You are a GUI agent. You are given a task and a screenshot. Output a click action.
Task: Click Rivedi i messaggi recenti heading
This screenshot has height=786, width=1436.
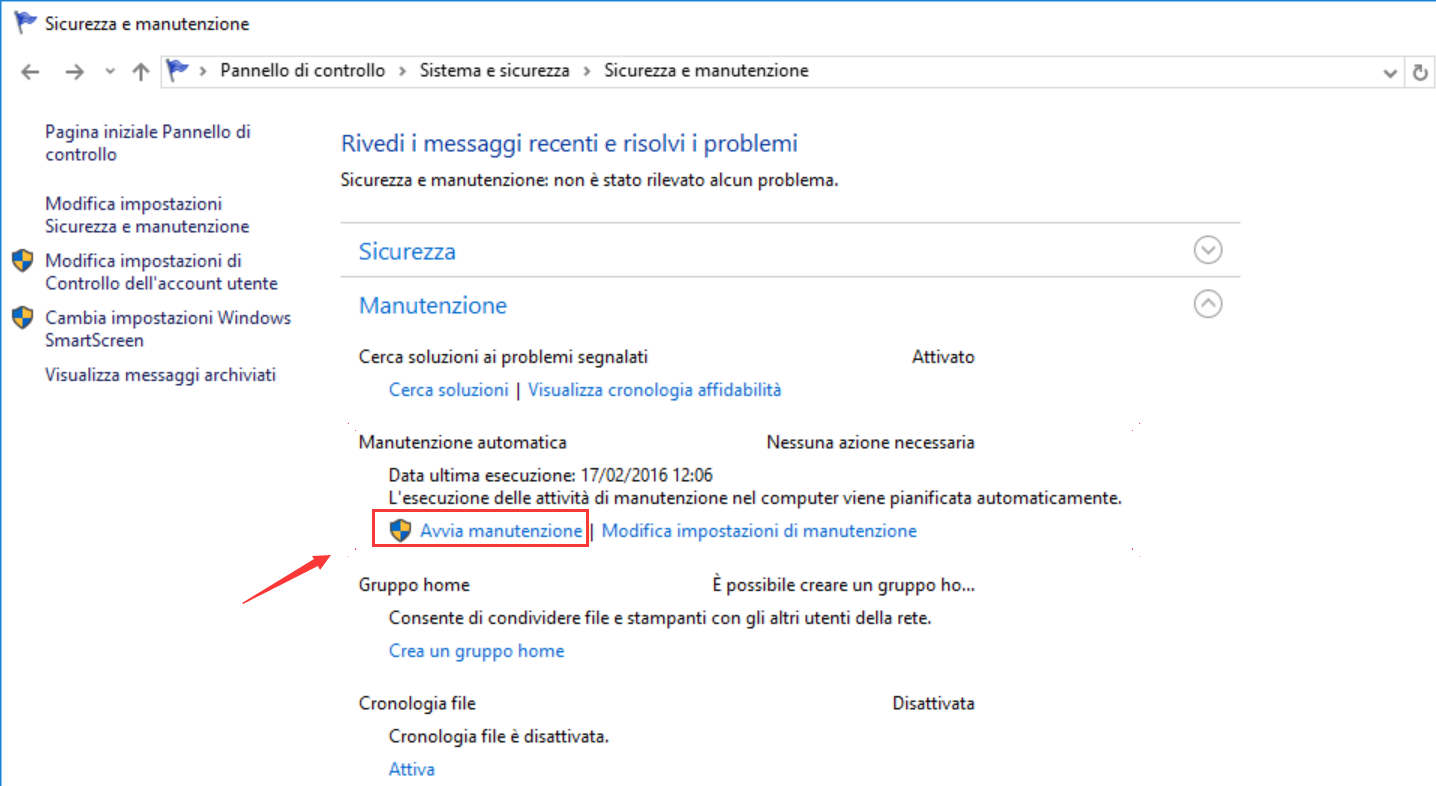pyautogui.click(x=569, y=144)
